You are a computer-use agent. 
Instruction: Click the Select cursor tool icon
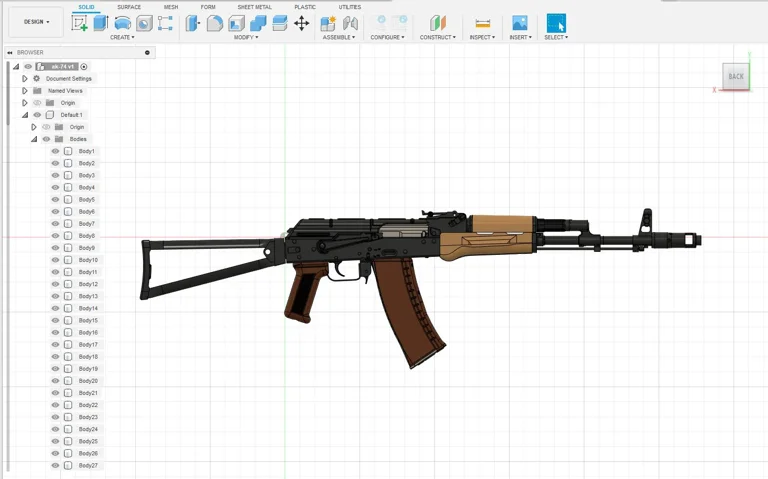tap(556, 23)
